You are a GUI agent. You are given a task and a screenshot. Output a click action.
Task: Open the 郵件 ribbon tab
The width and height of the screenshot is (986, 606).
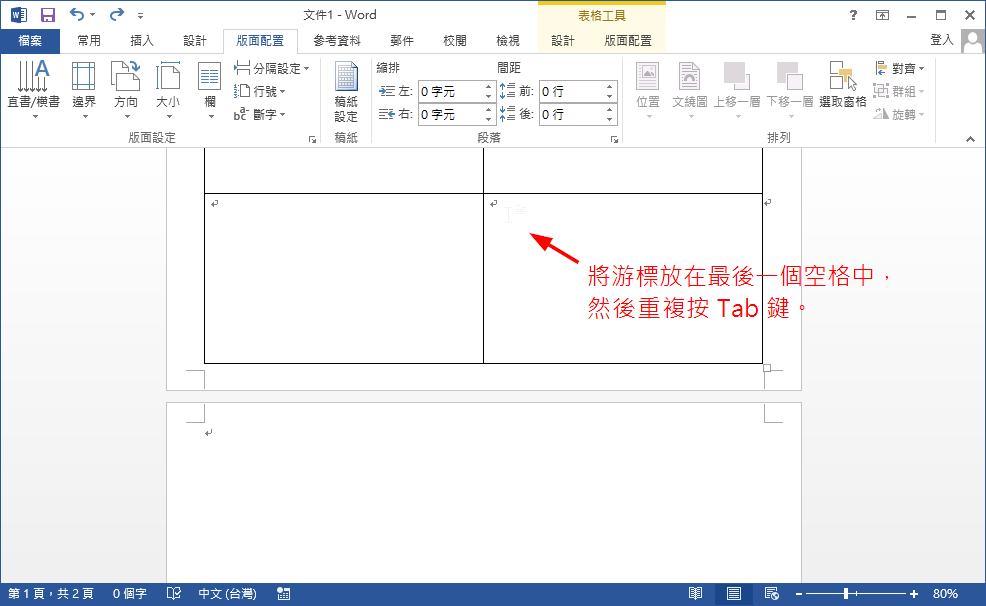pyautogui.click(x=401, y=41)
